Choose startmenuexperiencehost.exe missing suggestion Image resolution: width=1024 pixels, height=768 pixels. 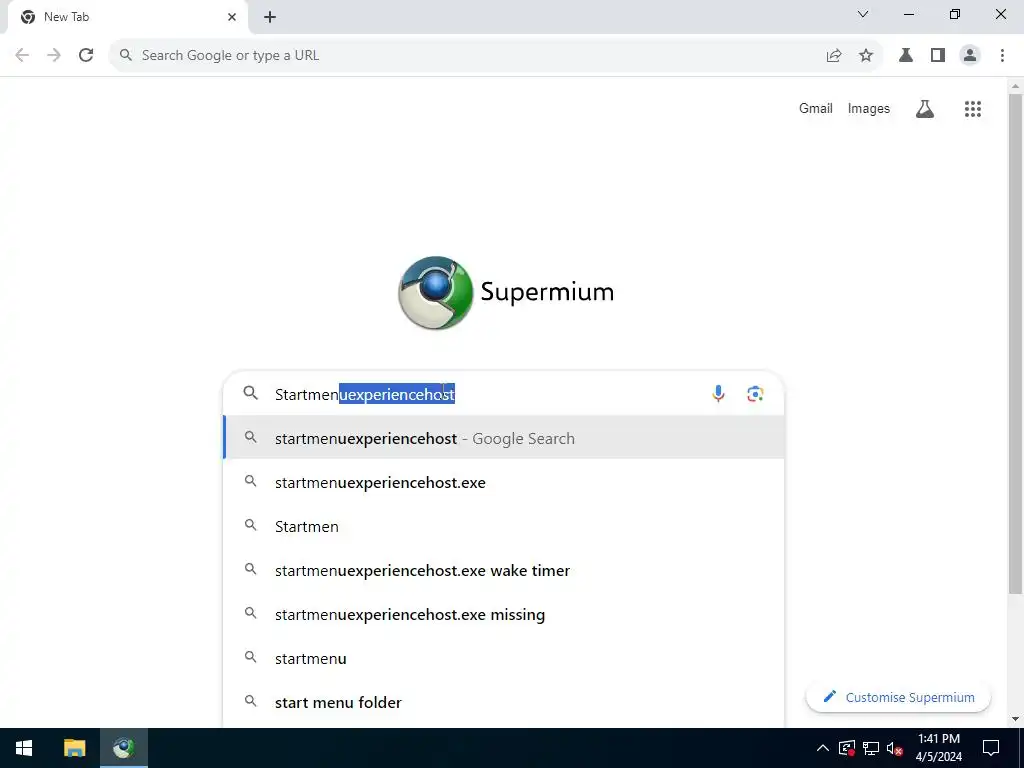[x=504, y=615]
